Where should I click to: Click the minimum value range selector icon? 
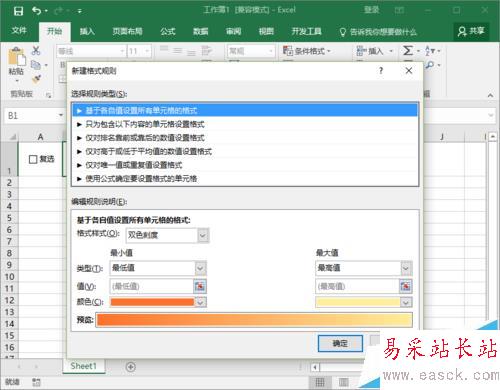tap(200, 286)
